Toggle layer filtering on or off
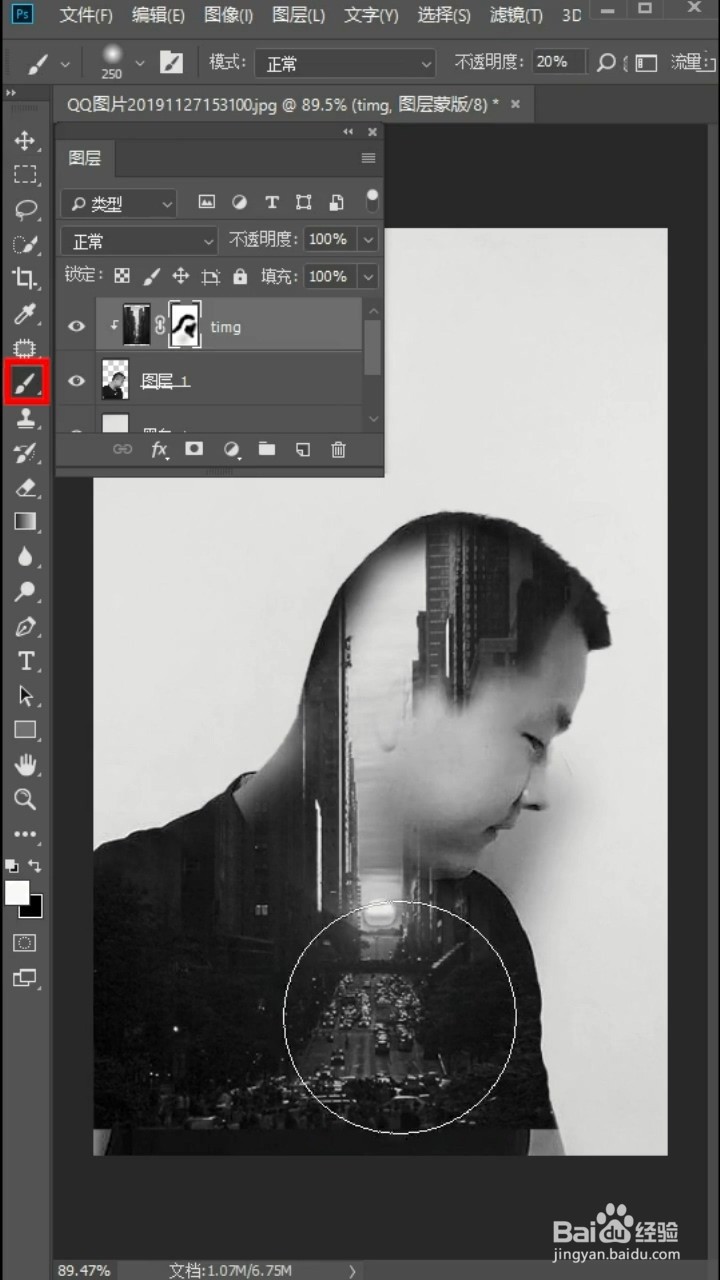Viewport: 720px width, 1280px height. pos(372,200)
